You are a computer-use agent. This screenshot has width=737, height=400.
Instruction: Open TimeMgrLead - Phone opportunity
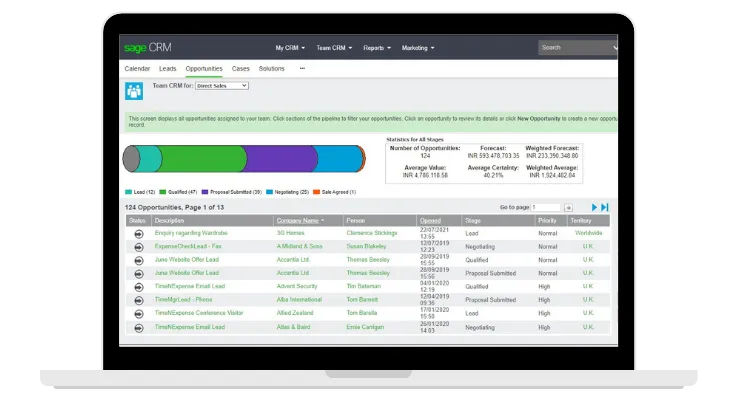tap(183, 300)
